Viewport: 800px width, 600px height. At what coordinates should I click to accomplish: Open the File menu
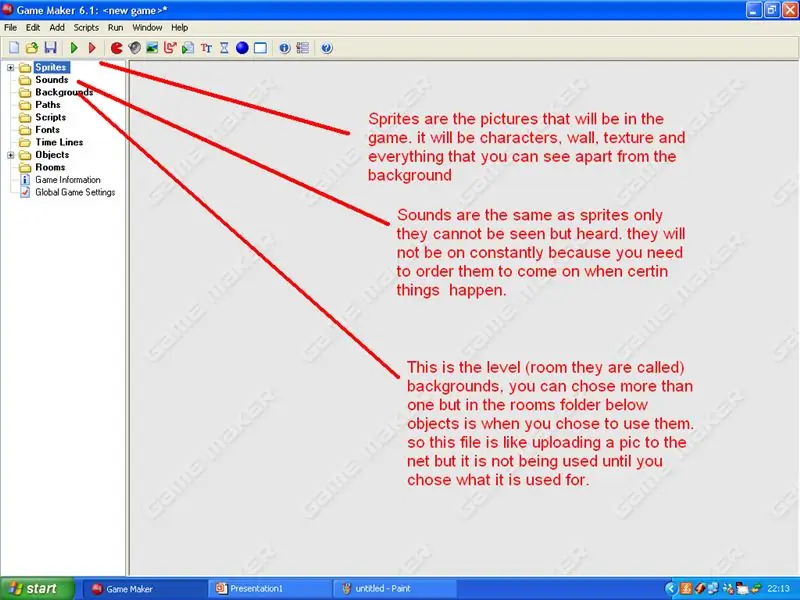[11, 28]
